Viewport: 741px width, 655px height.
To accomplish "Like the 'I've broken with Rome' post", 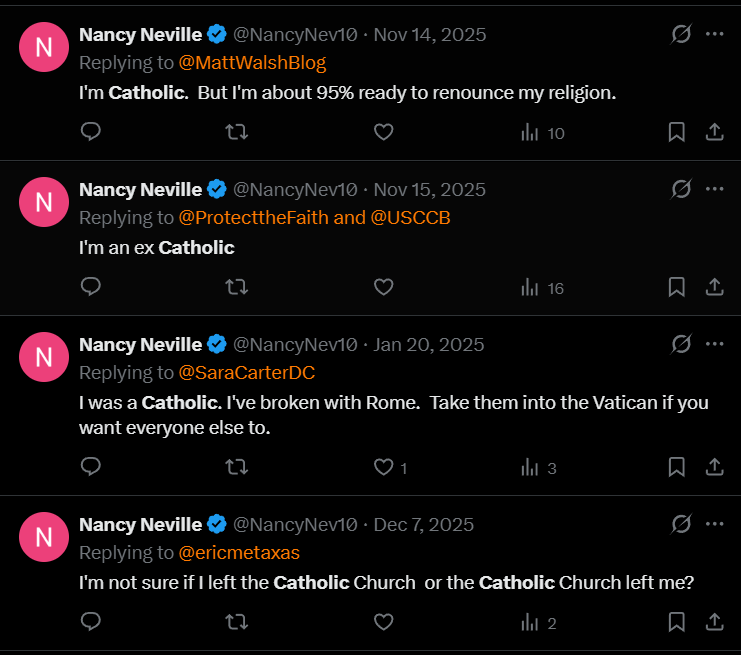I will pyautogui.click(x=383, y=467).
